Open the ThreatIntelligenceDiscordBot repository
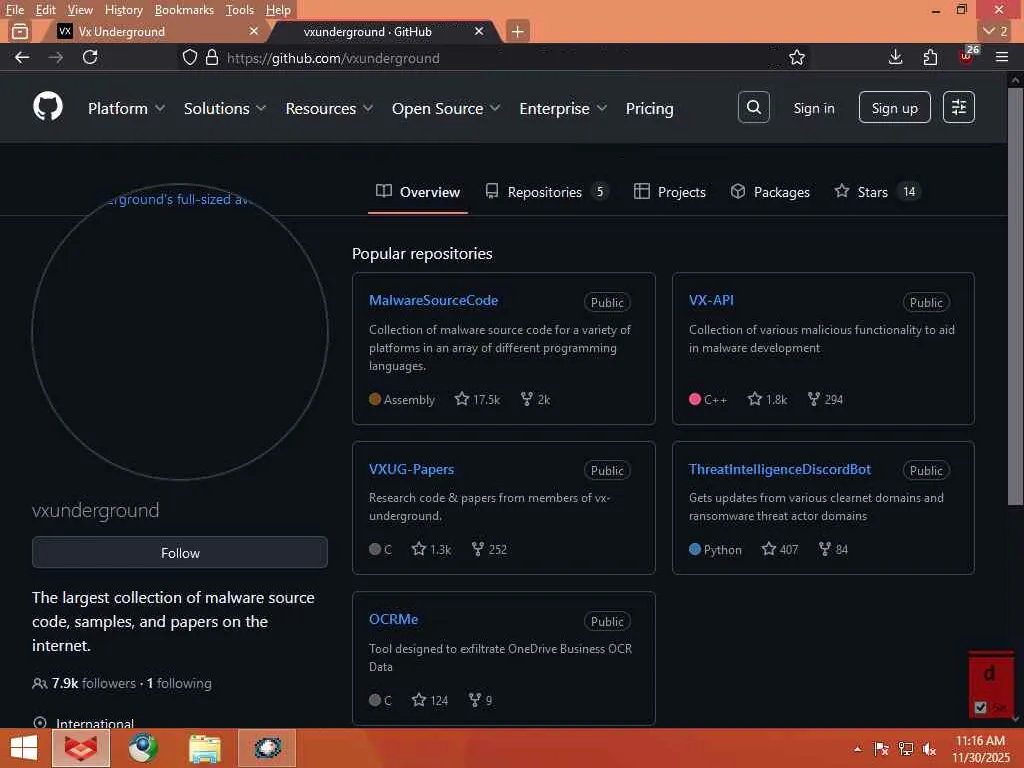The width and height of the screenshot is (1024, 768). 780,469
